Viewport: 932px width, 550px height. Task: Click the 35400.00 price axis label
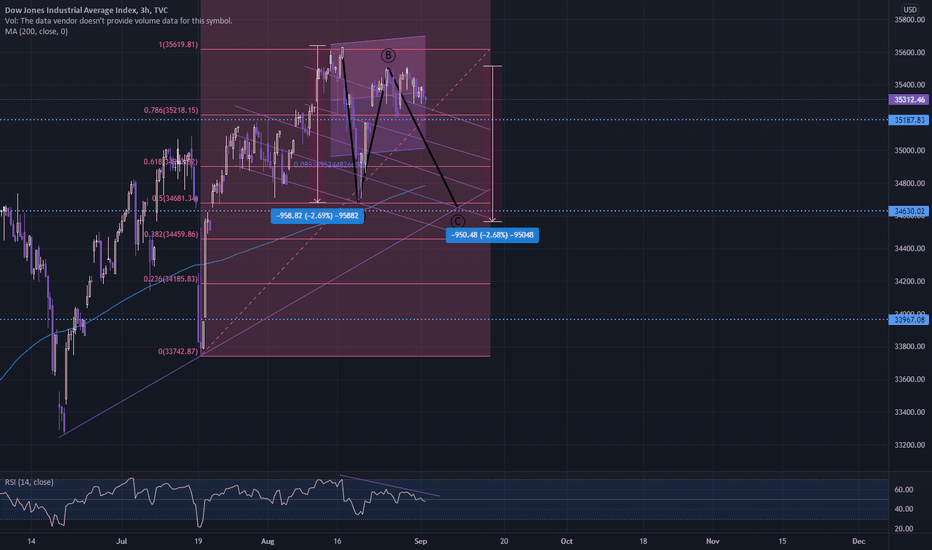[909, 85]
